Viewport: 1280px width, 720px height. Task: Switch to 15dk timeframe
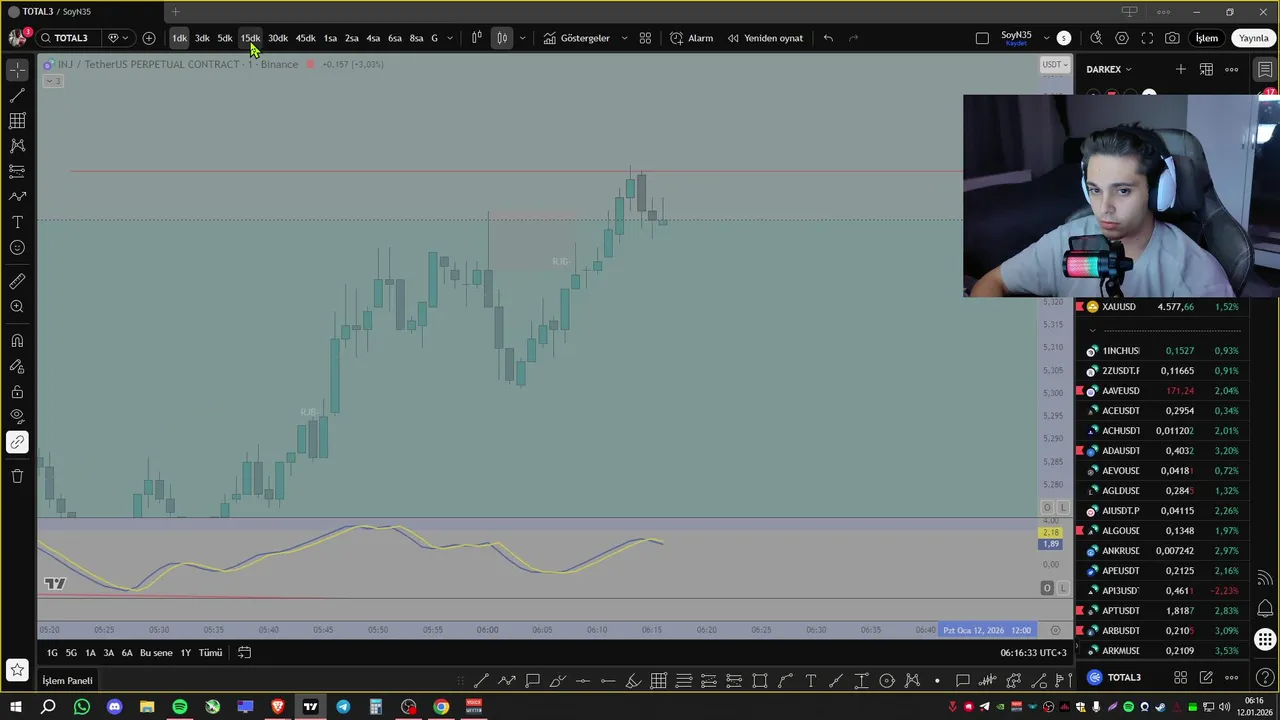point(250,38)
